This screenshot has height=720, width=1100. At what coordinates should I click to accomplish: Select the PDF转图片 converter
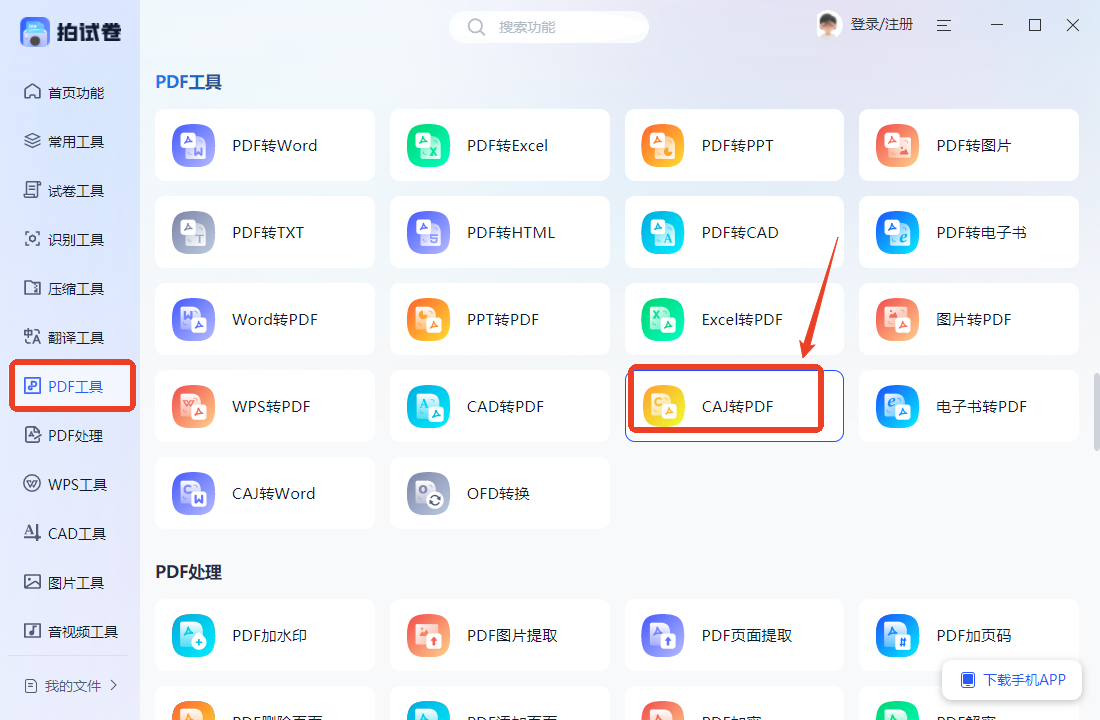(x=967, y=145)
